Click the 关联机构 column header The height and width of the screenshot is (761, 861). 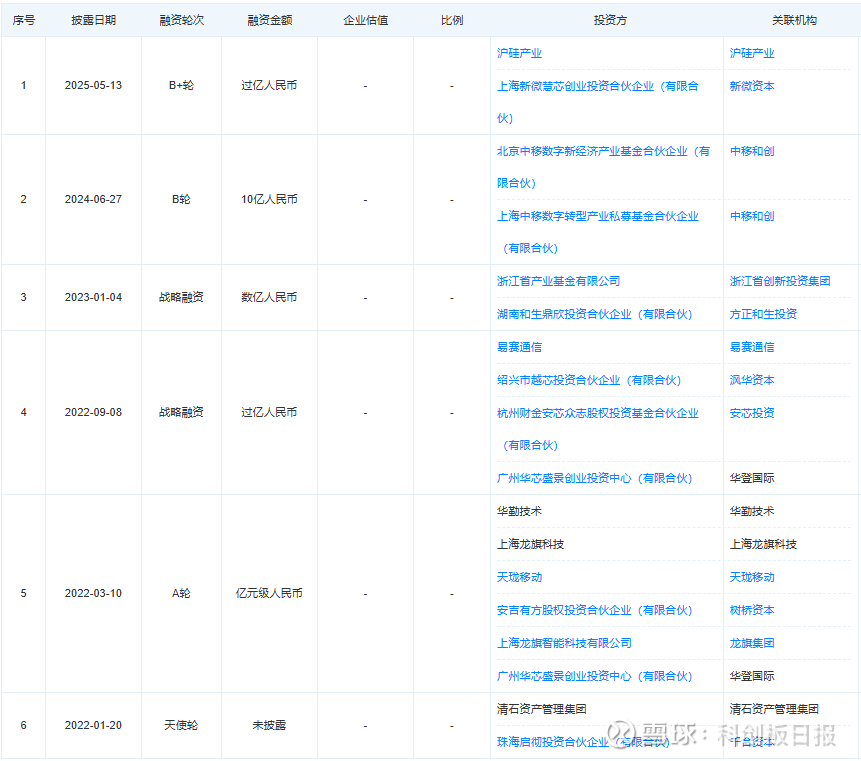point(793,20)
